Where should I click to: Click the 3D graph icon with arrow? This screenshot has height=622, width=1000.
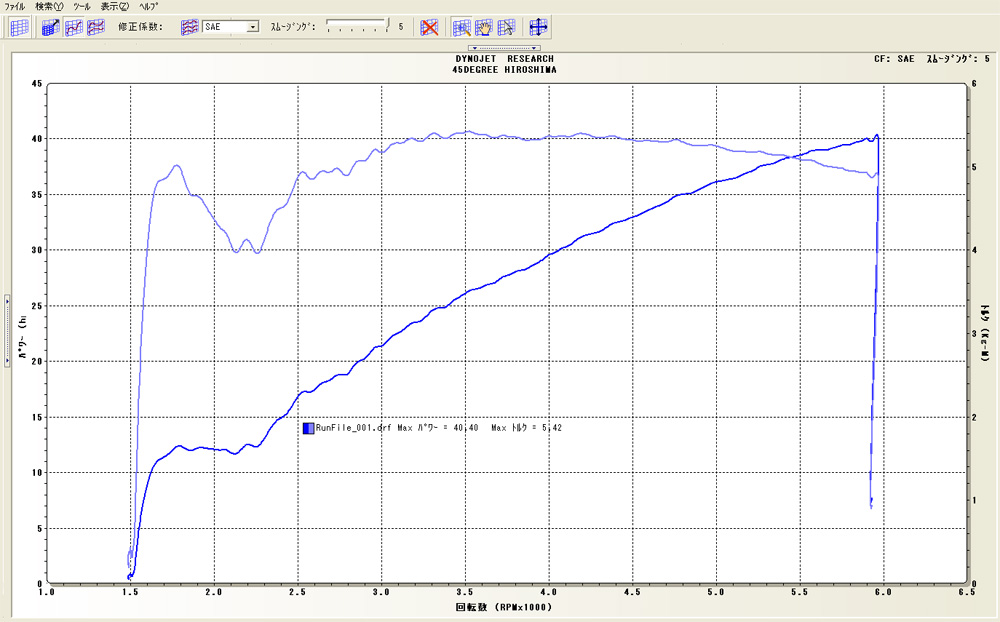coord(52,27)
